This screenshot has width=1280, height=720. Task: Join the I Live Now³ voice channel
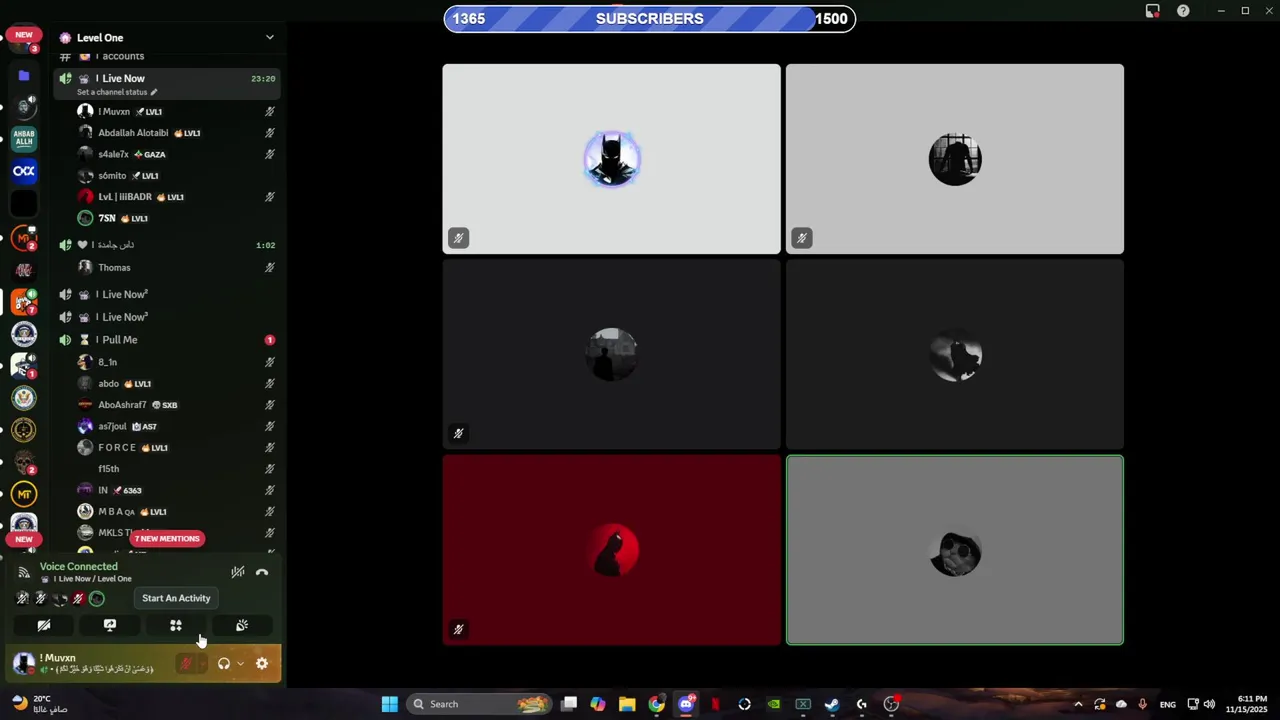(166, 317)
